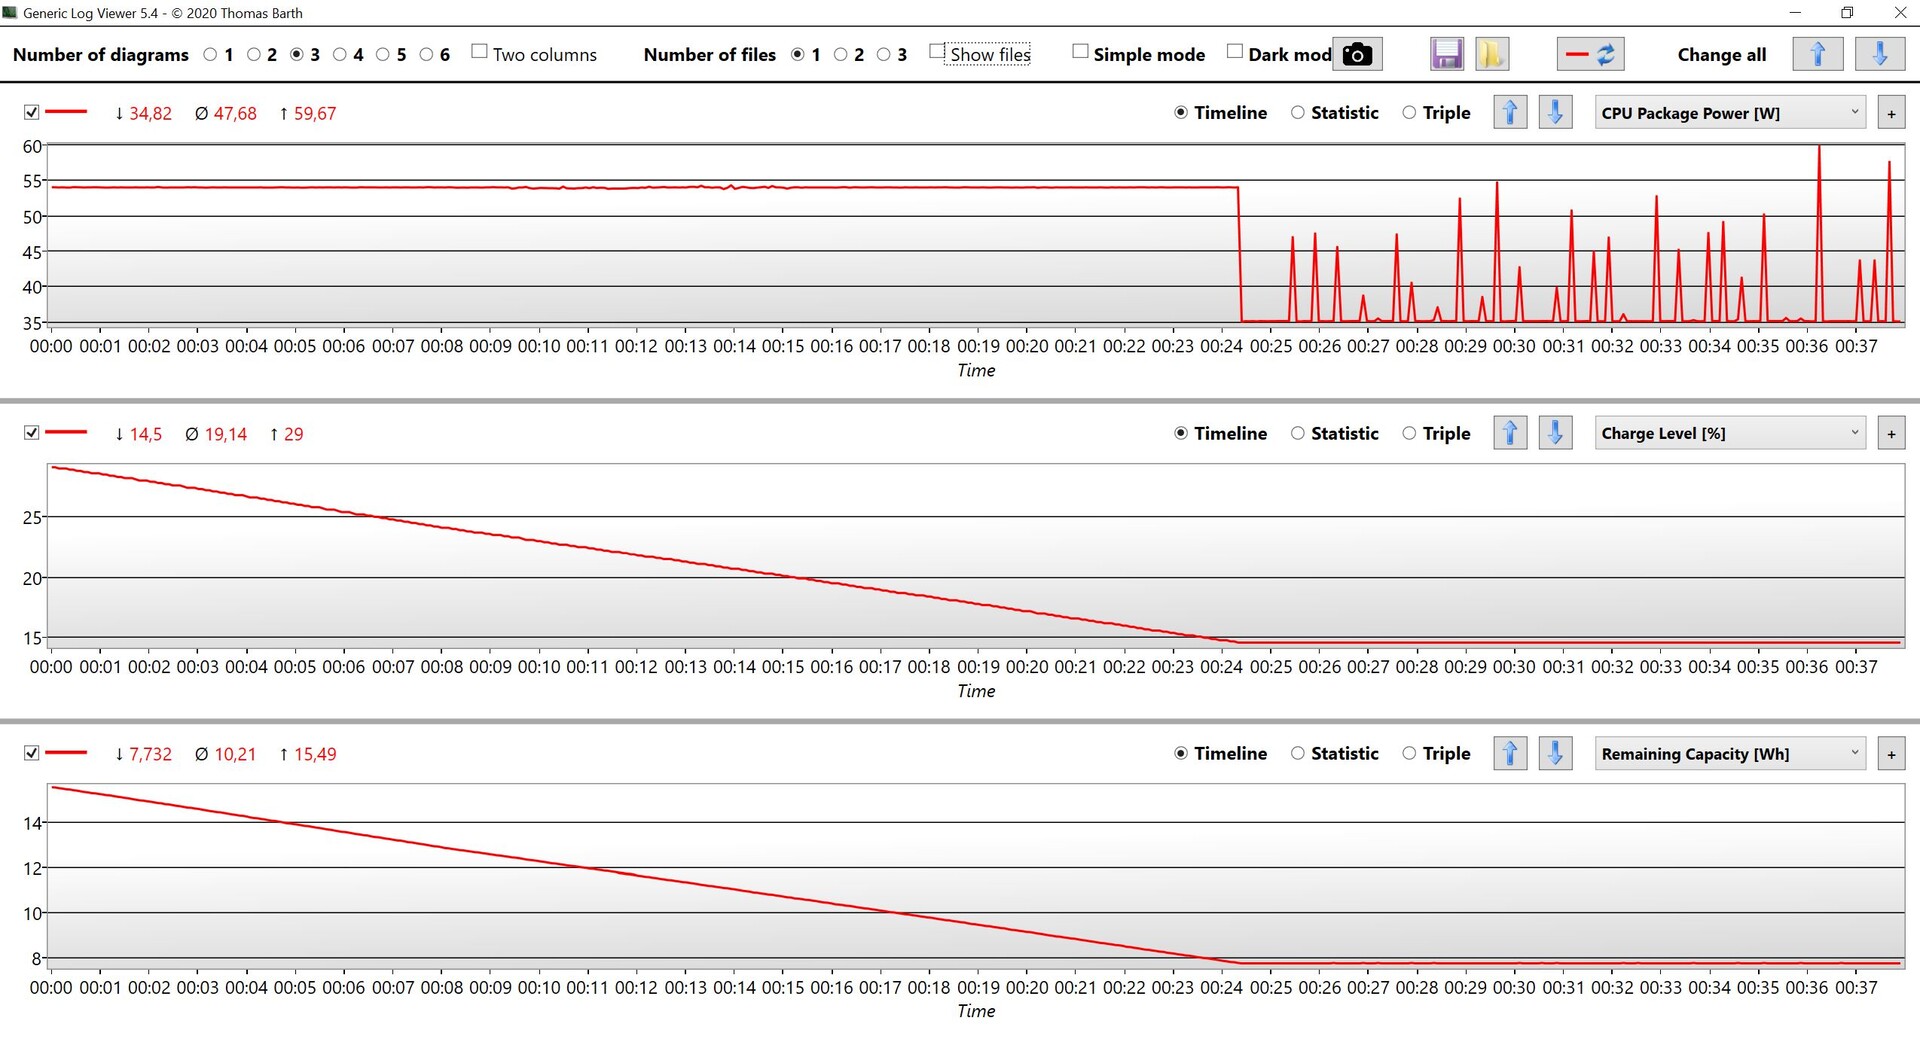Enable Simple mode checkbox
1920x1039 pixels.
point(1080,52)
